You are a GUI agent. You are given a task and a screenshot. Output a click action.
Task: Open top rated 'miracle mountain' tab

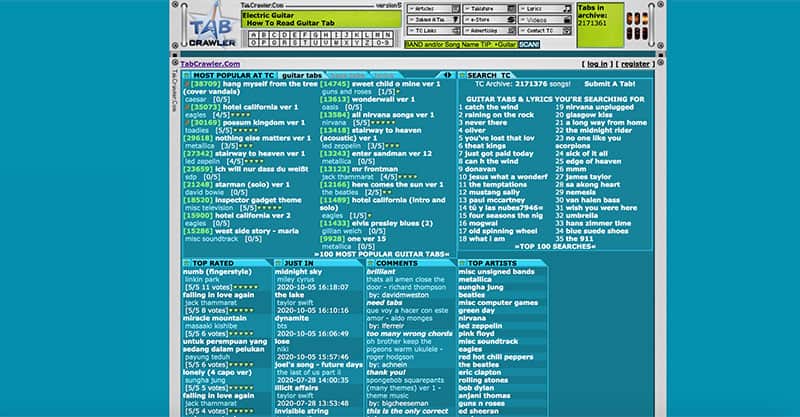215,318
